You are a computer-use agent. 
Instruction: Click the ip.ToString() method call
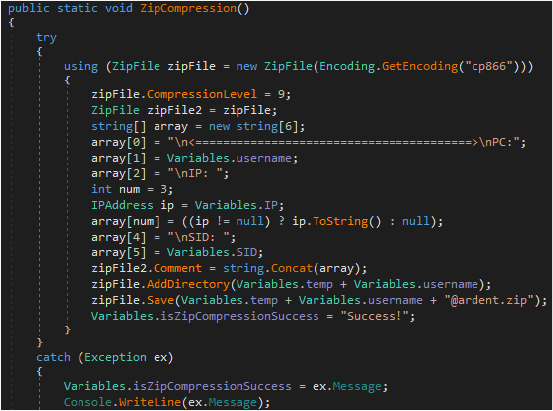point(337,221)
